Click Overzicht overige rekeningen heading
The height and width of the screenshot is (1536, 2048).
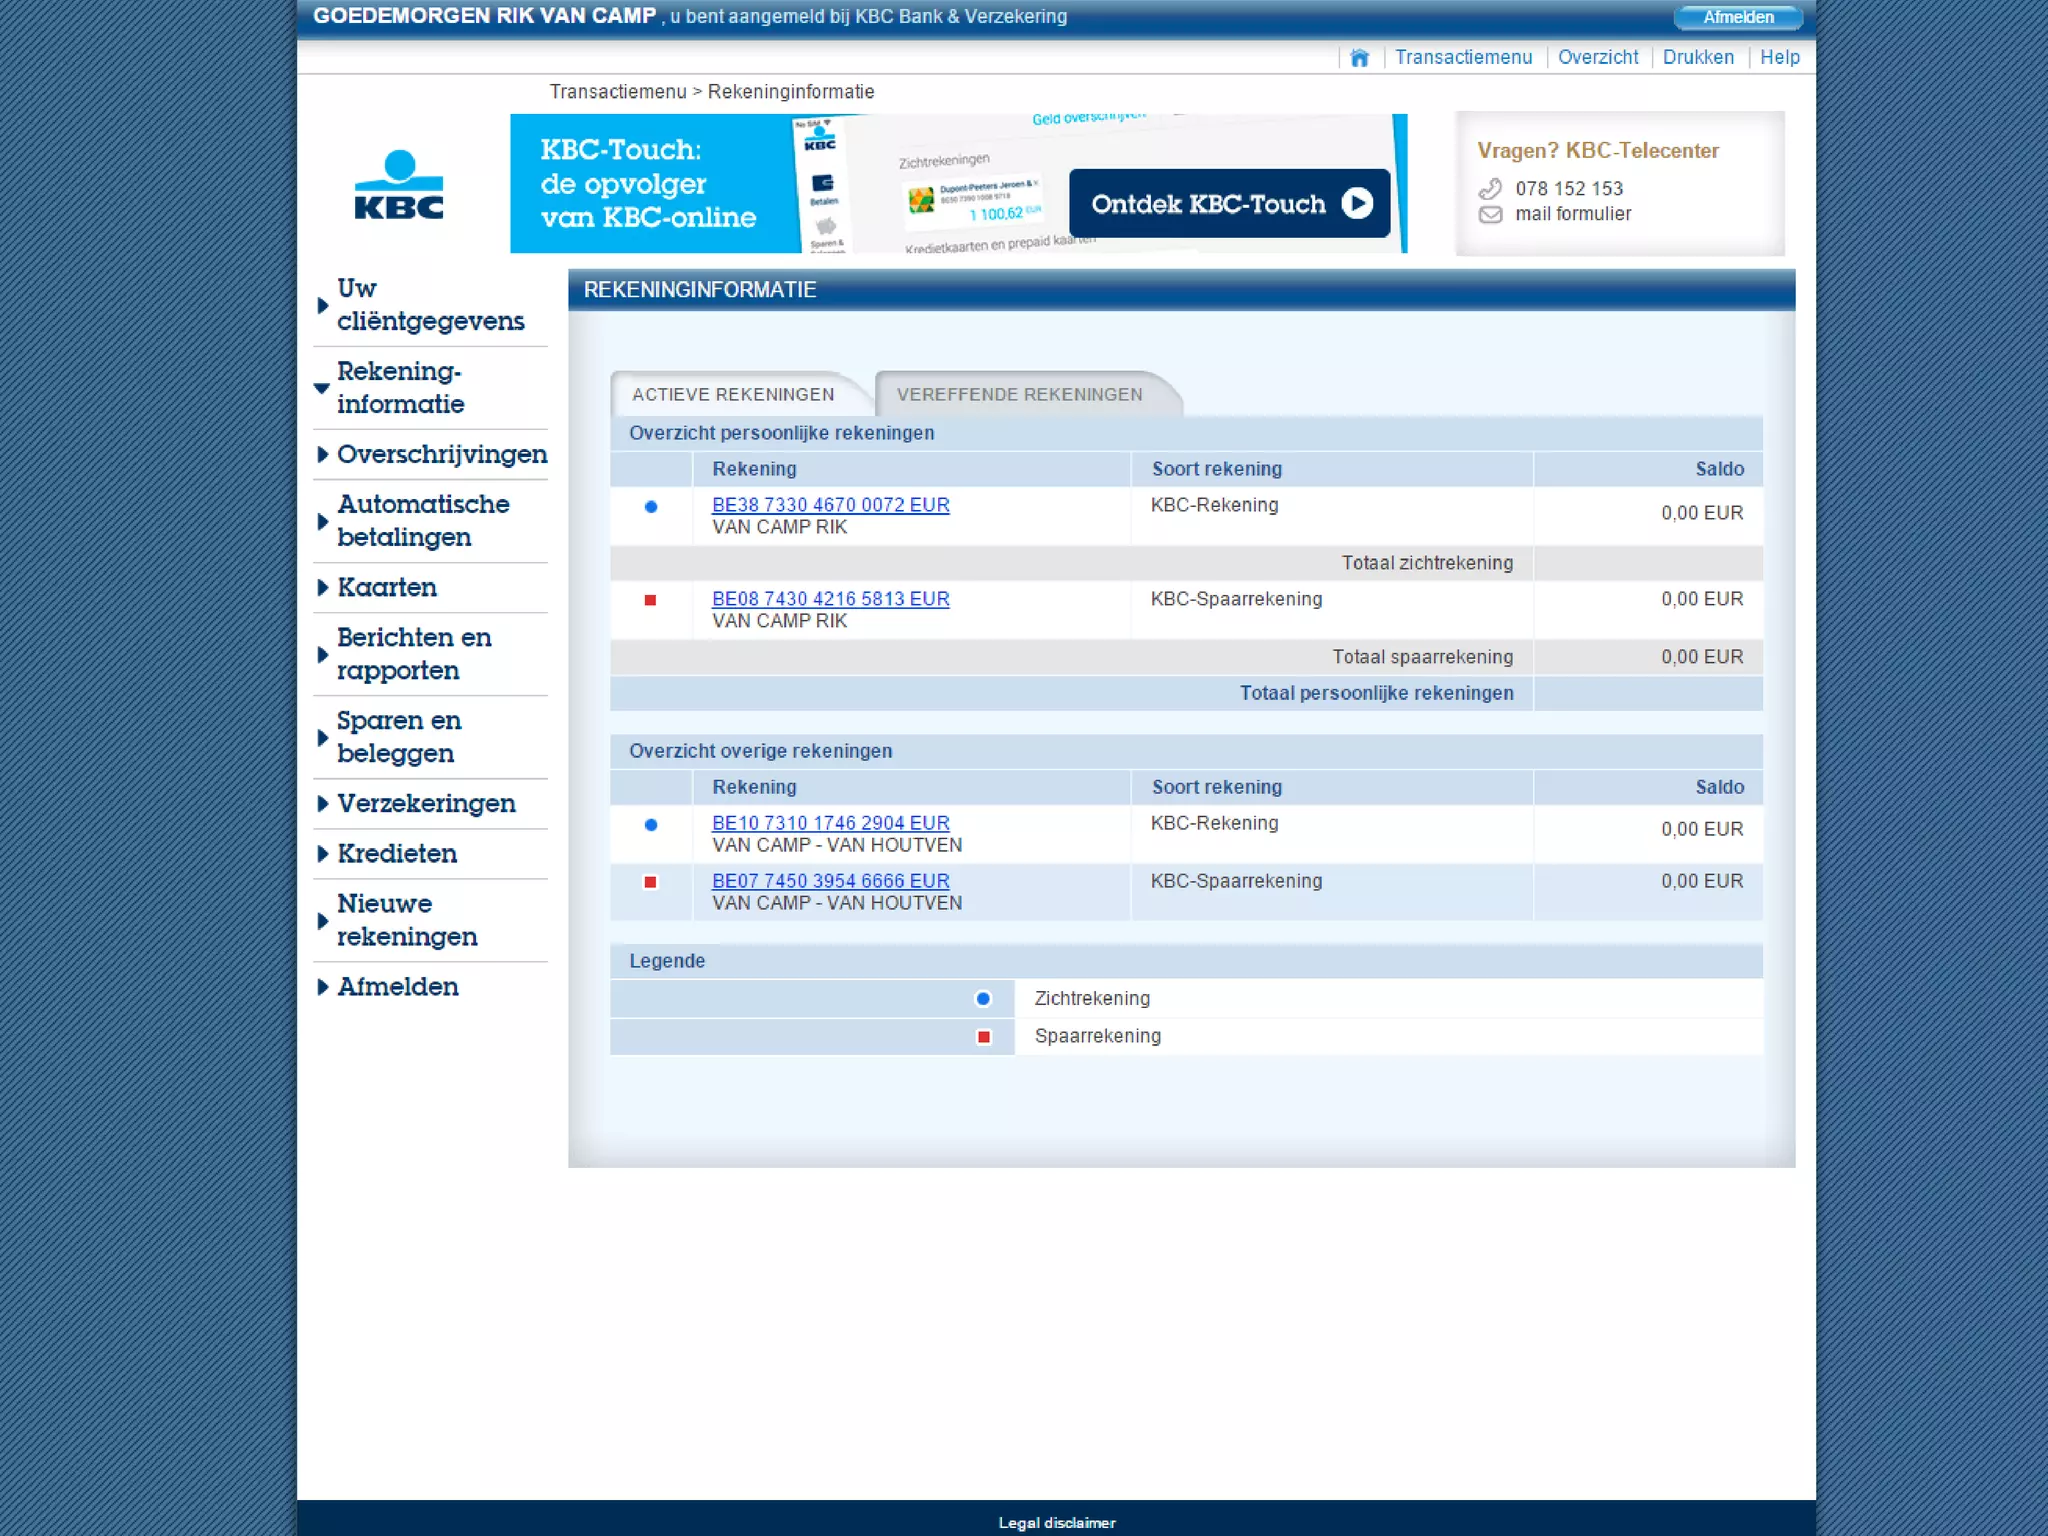pos(760,751)
